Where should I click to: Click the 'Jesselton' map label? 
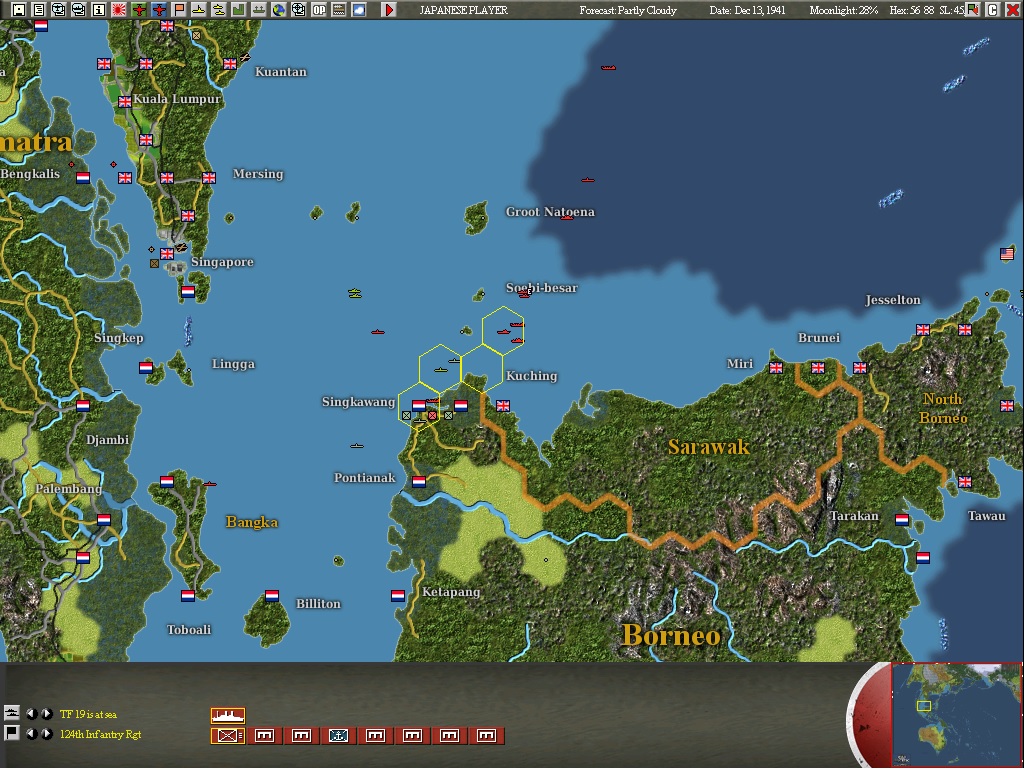pos(893,300)
